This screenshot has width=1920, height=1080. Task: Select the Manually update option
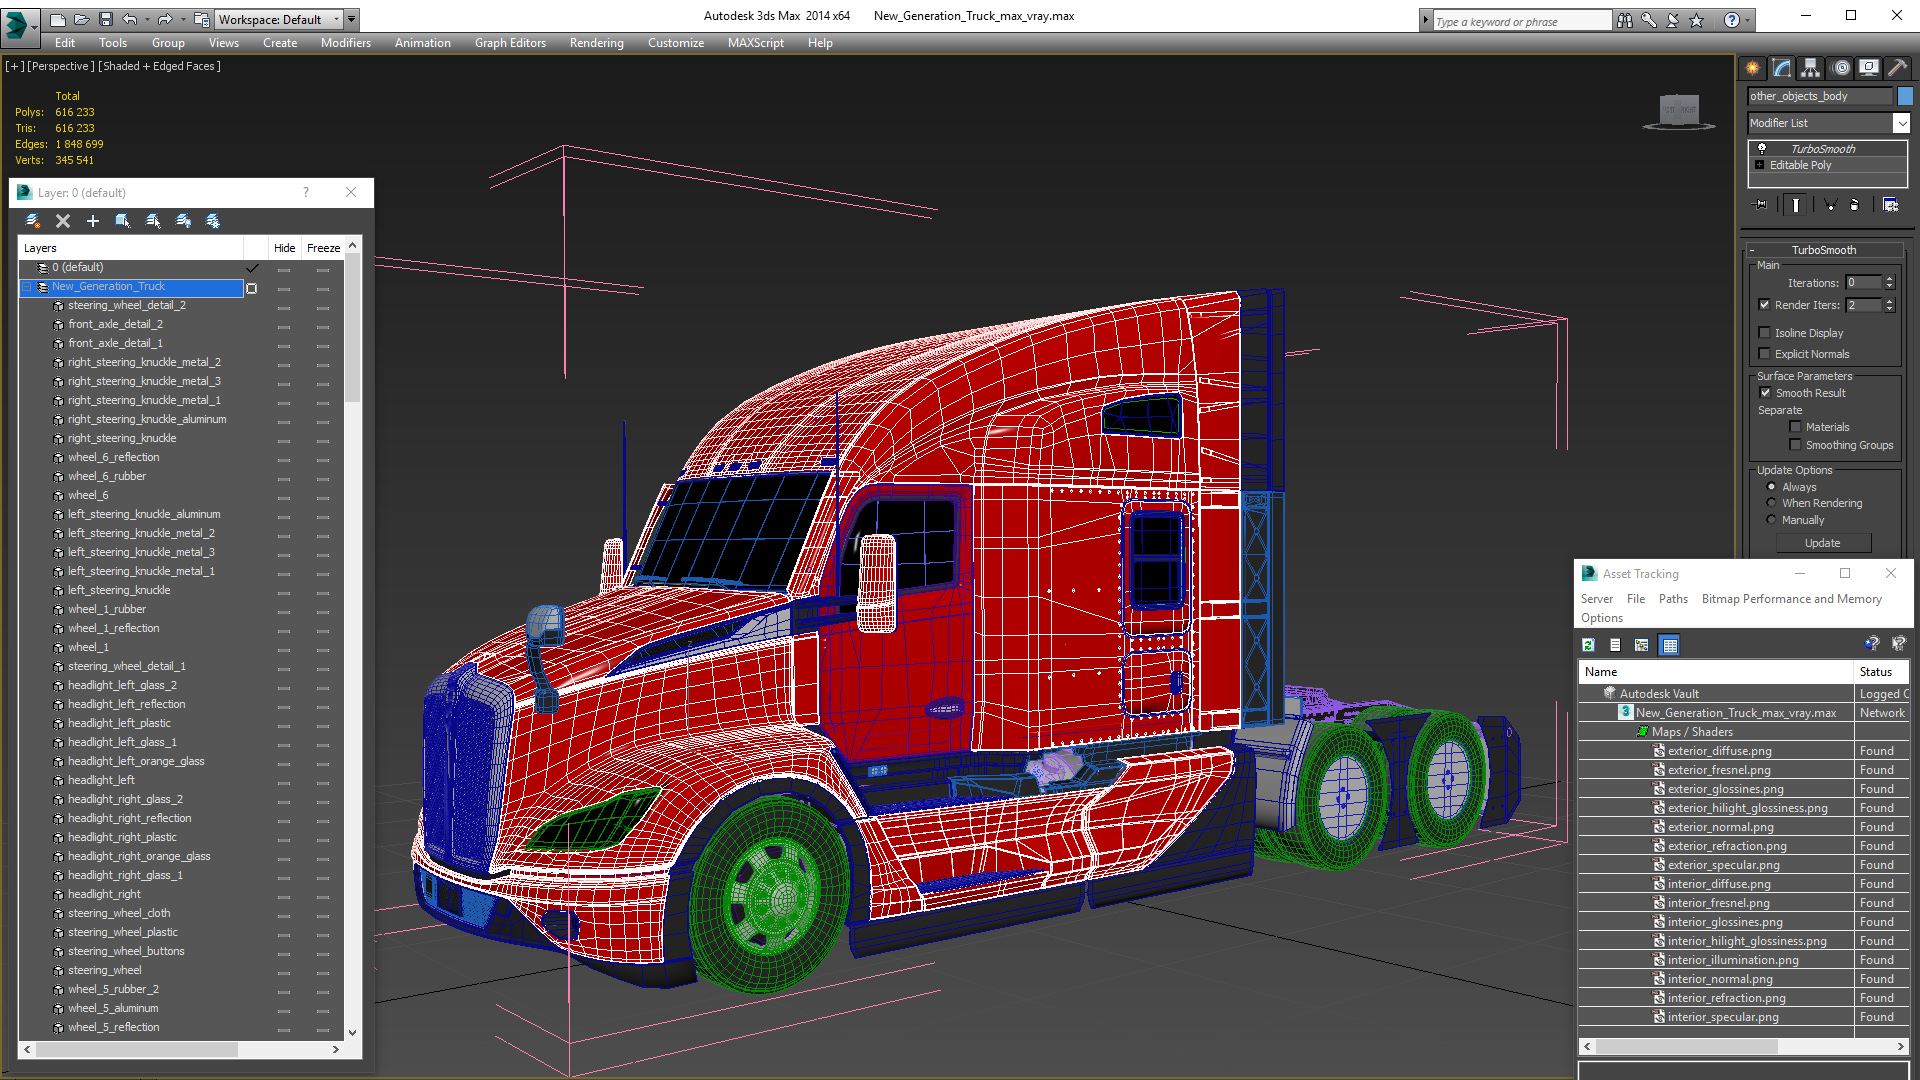coord(1771,520)
